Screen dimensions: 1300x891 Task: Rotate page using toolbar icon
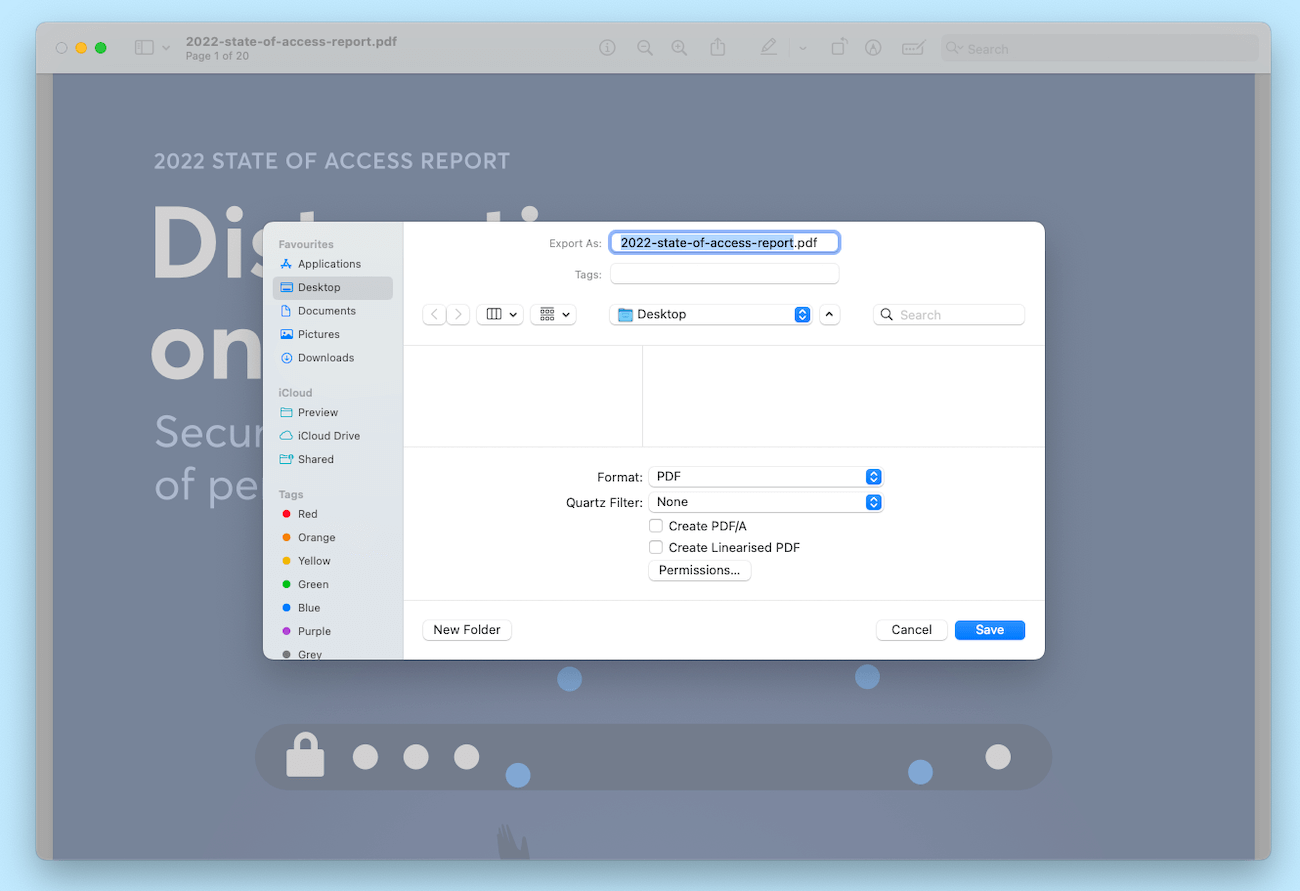coord(839,47)
